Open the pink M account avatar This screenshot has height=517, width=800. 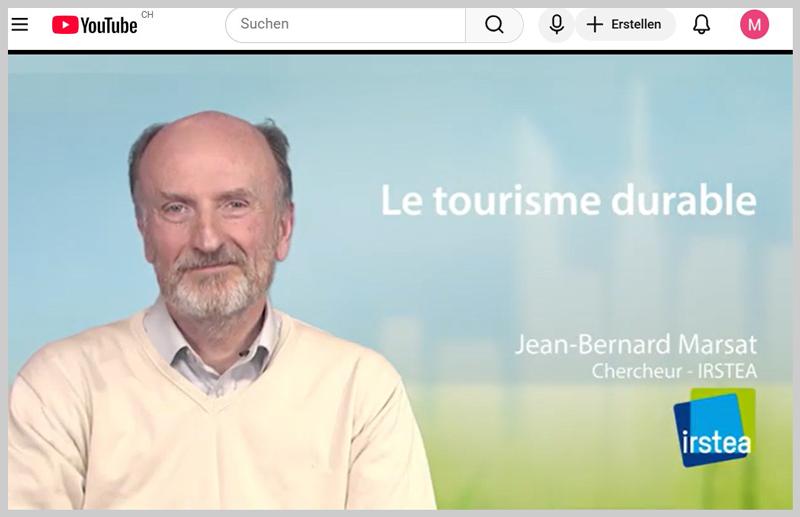tap(754, 24)
